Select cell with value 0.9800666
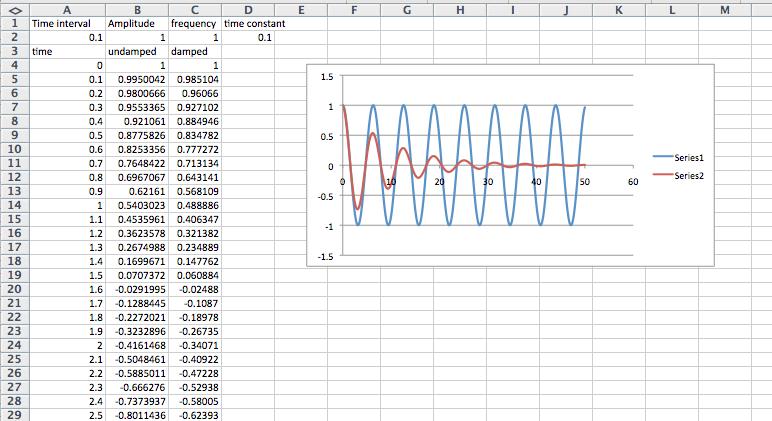 [x=137, y=94]
